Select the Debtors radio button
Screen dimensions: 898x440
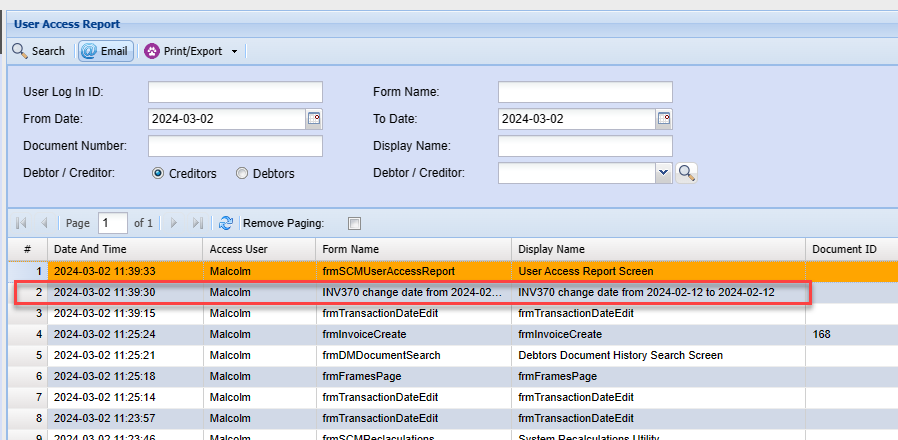tap(242, 174)
